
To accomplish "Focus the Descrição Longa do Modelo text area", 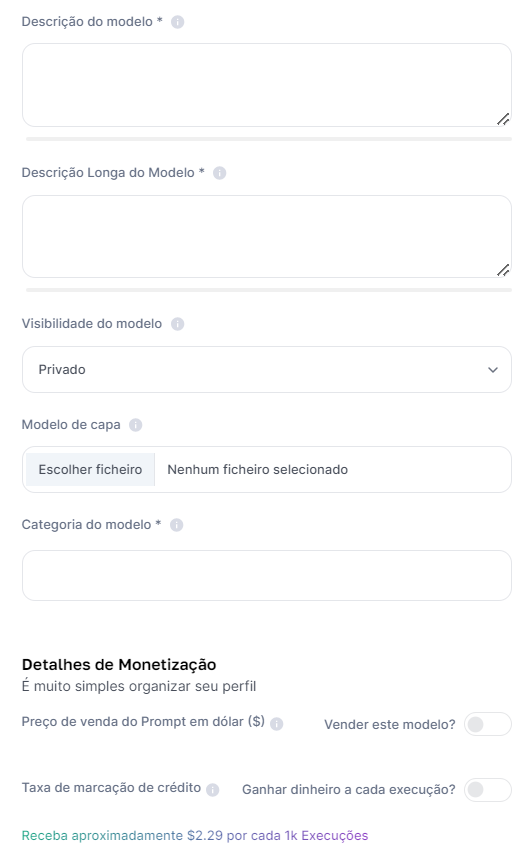I will tap(267, 236).
